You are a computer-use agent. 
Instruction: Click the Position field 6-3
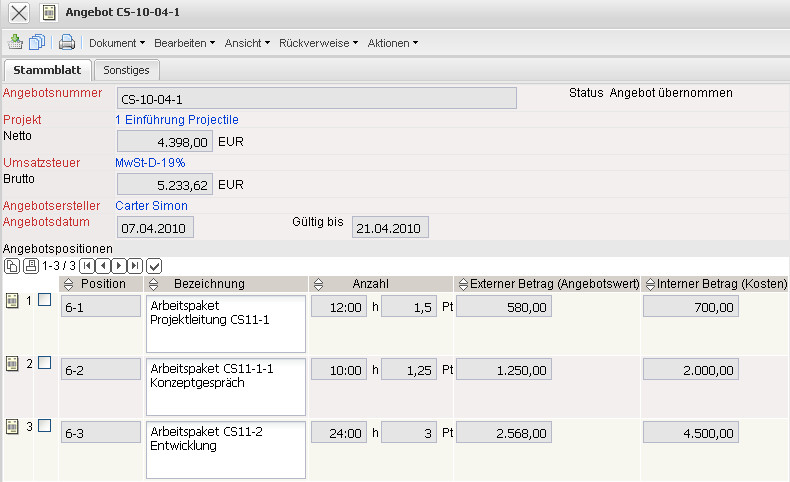pyautogui.click(x=101, y=432)
